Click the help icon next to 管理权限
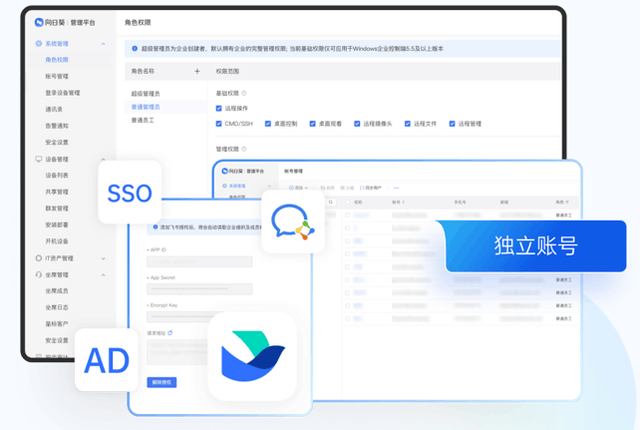Screen dimensions: 640x430 click(244, 149)
